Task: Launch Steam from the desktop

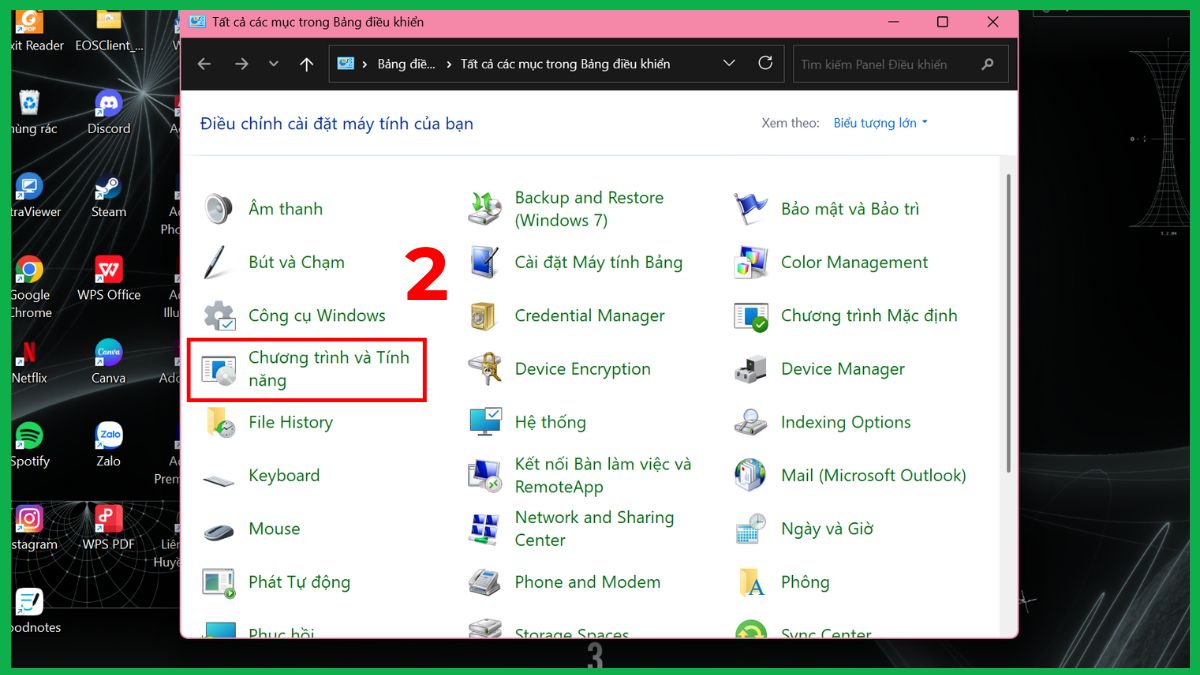Action: pos(107,195)
